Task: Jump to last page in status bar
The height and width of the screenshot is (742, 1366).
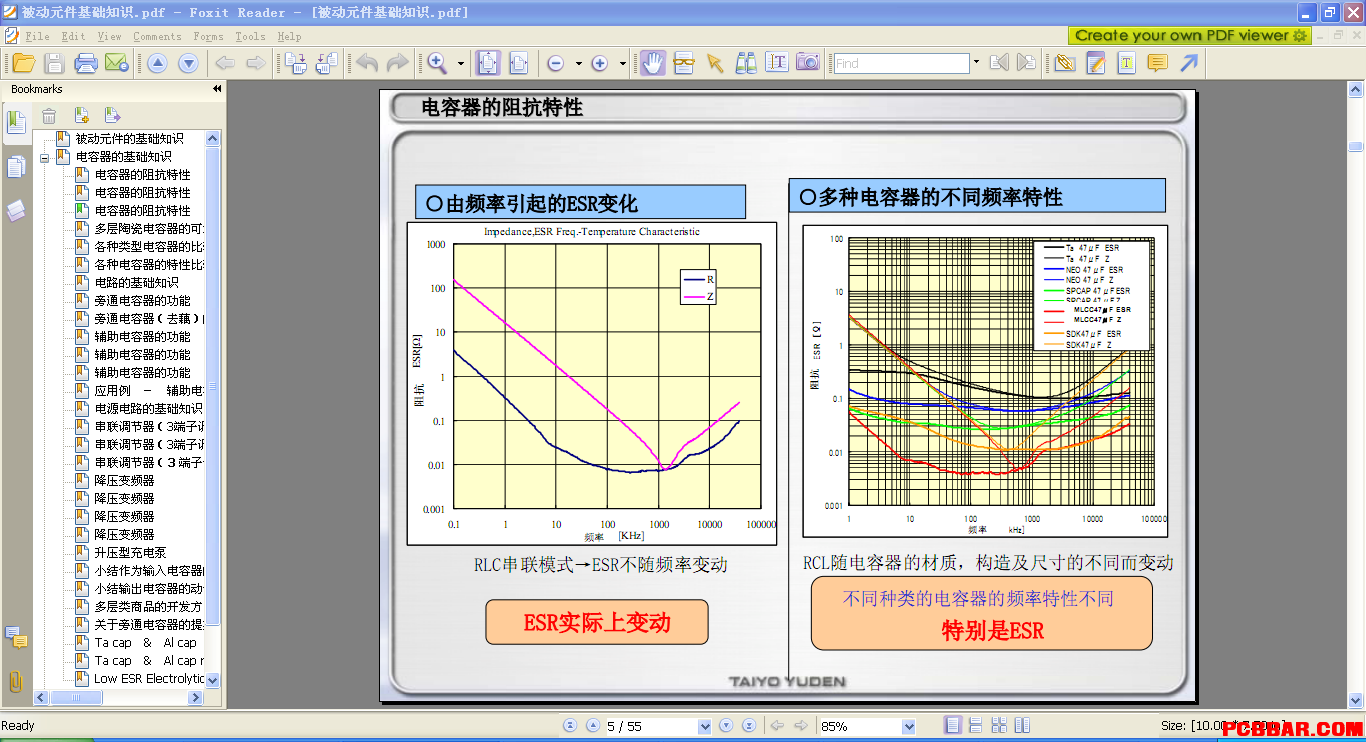Action: pyautogui.click(x=748, y=726)
